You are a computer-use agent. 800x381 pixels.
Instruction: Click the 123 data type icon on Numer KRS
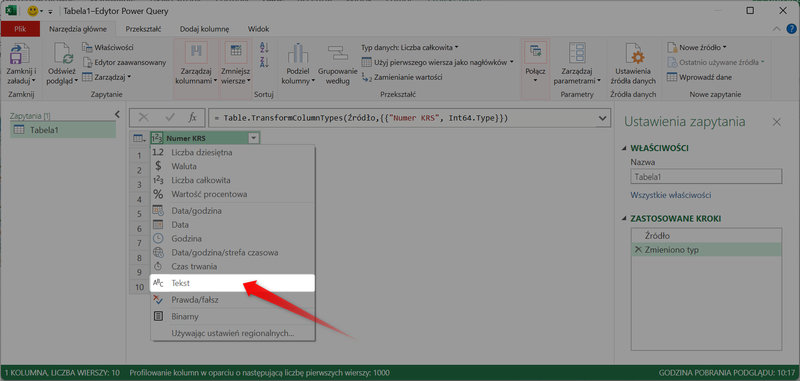(x=157, y=138)
